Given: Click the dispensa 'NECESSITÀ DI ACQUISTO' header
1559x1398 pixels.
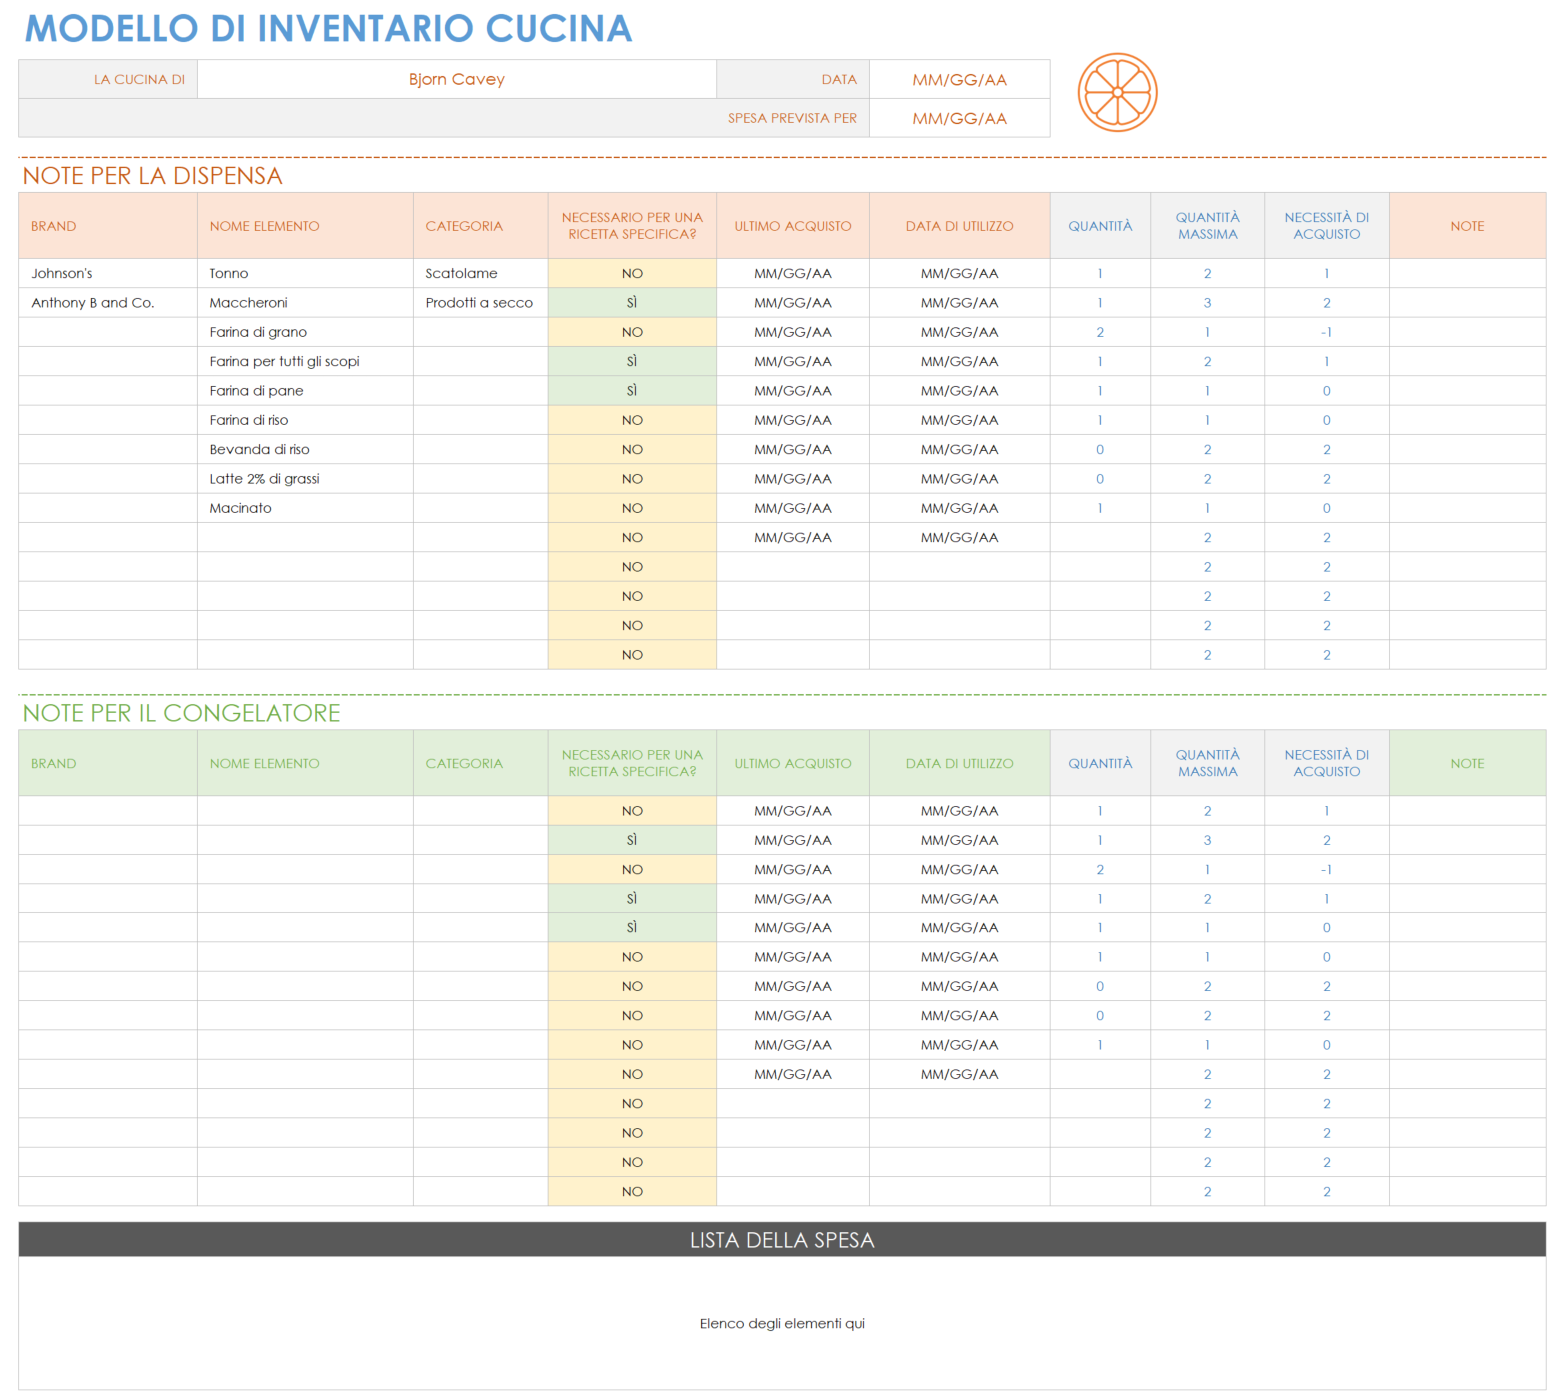Looking at the screenshot, I should coord(1326,226).
